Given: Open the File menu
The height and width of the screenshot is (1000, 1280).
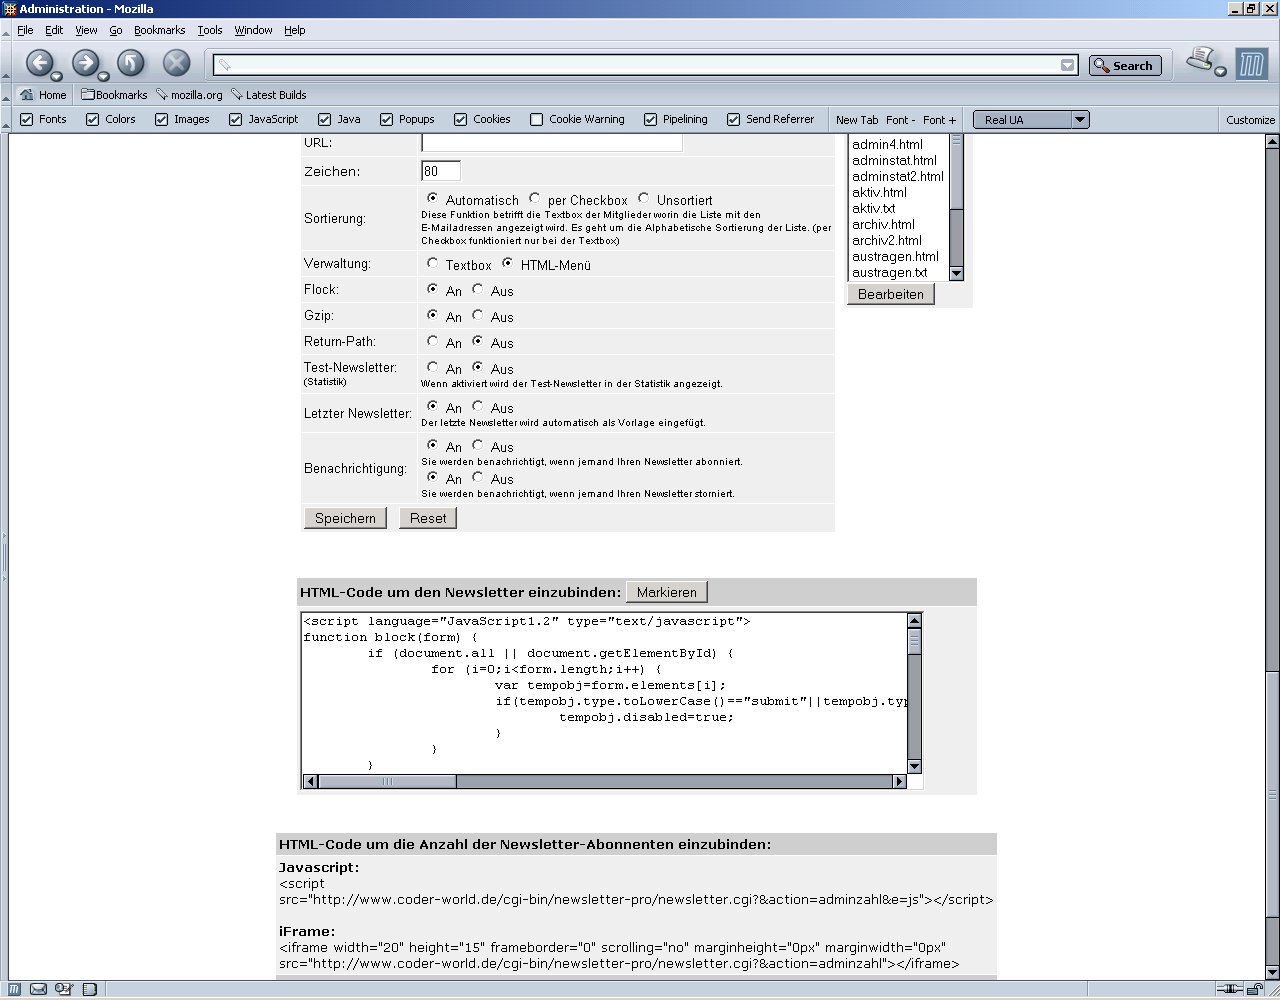Looking at the screenshot, I should tap(25, 30).
